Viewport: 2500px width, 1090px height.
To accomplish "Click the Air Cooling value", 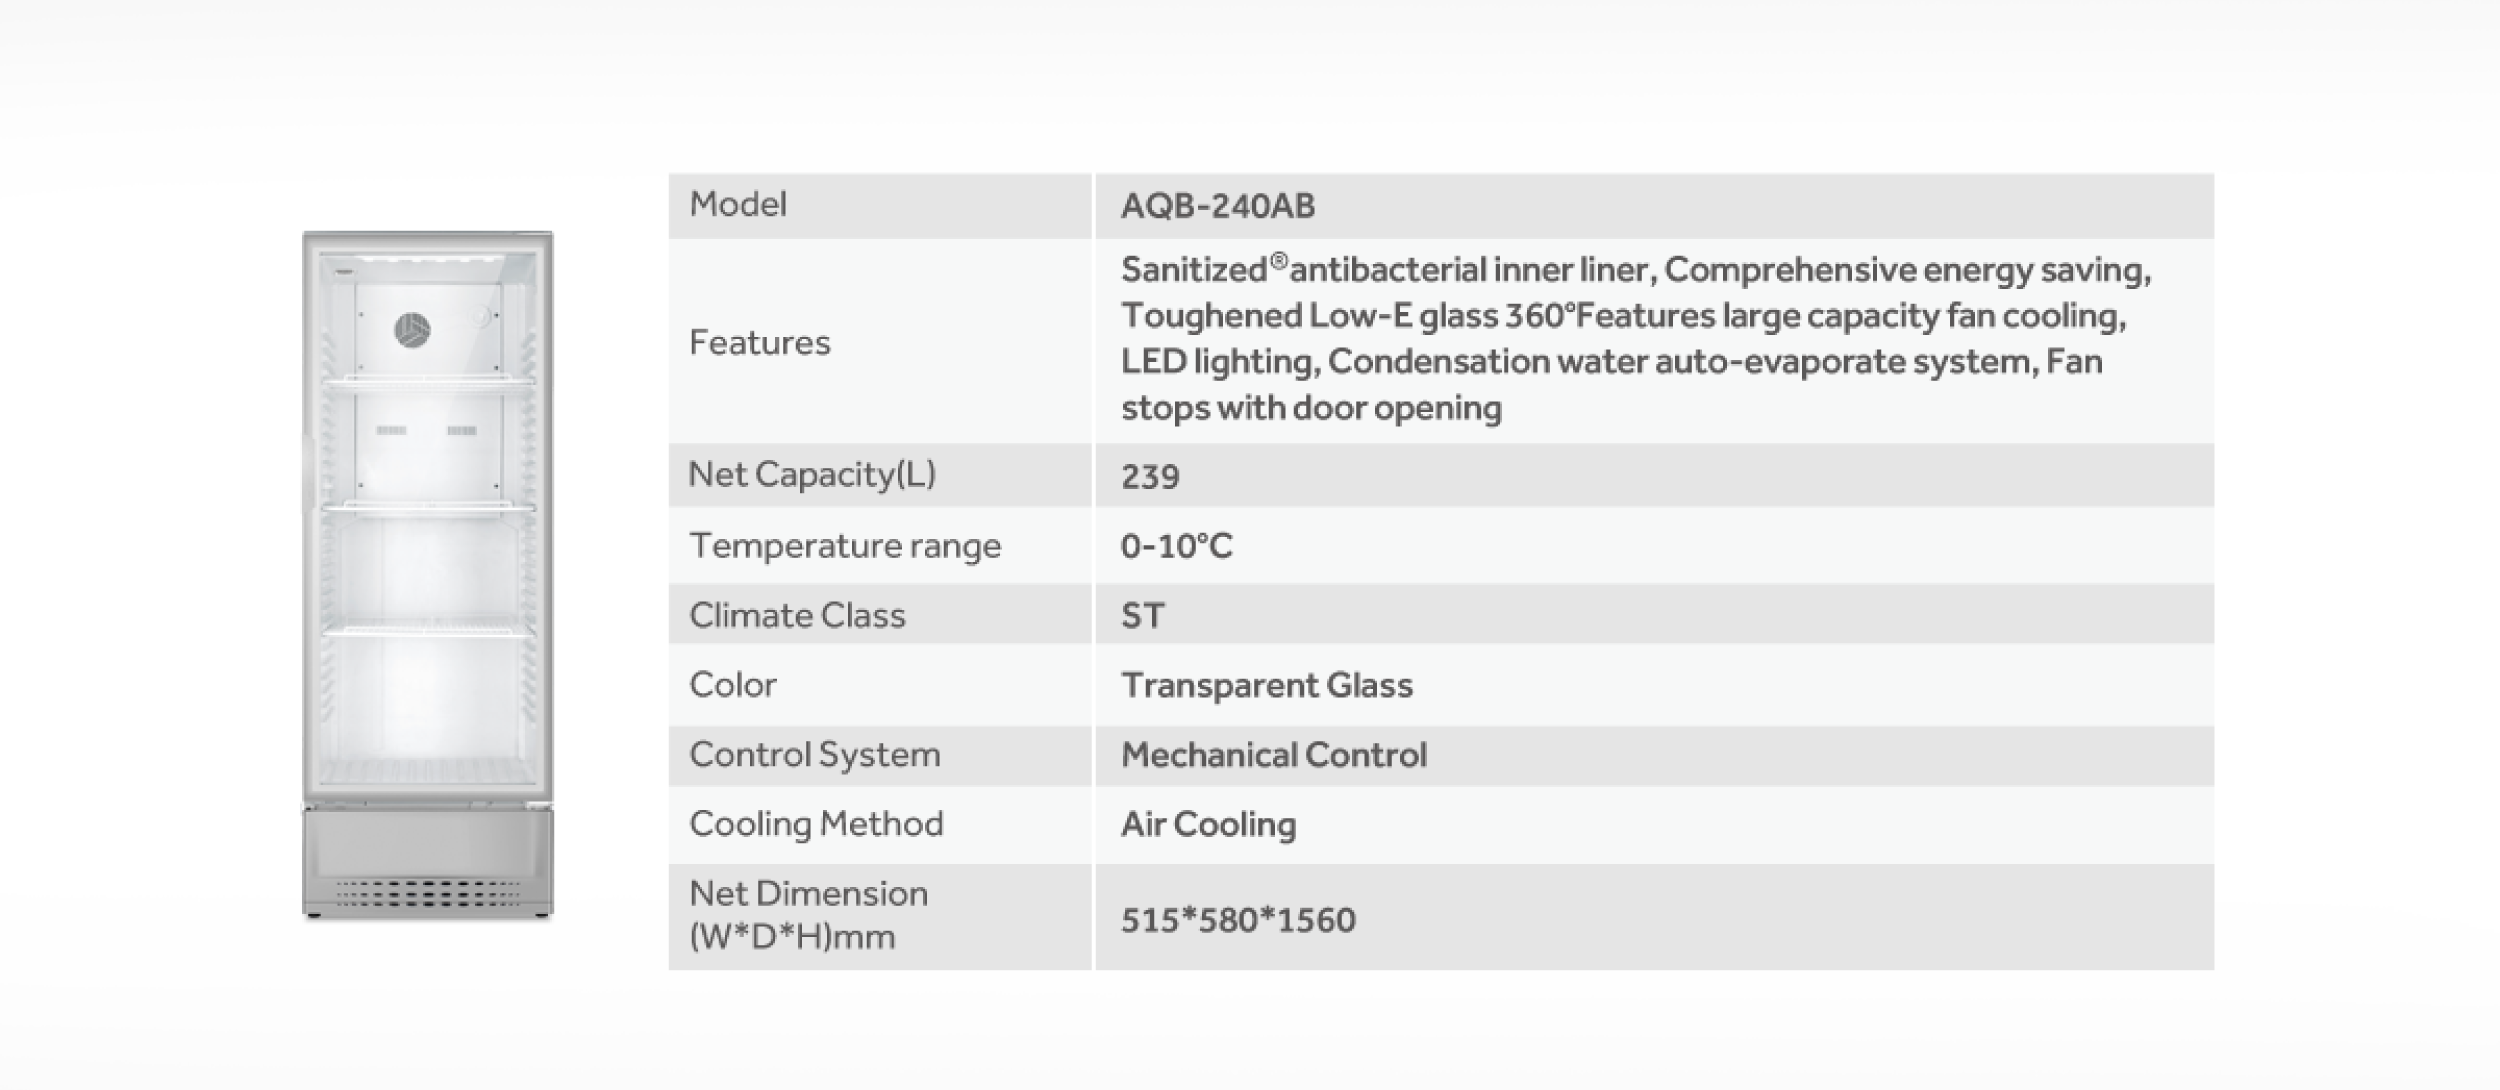I will pos(1208,825).
